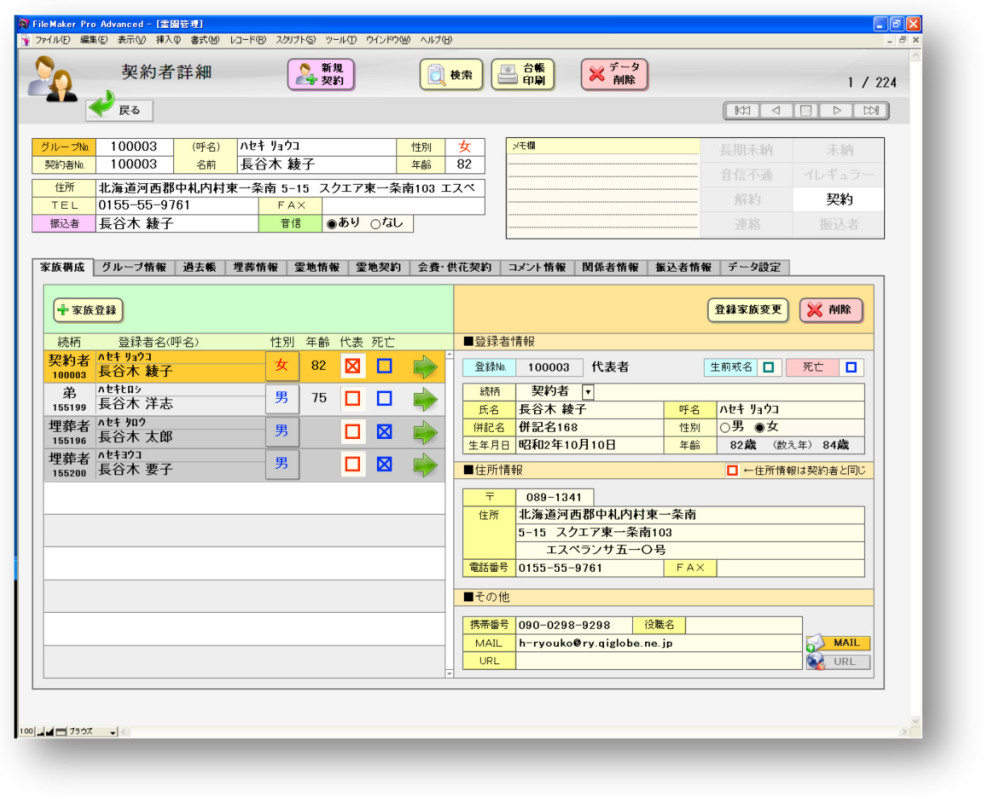The image size is (989, 797).
Task: Click the 台帳印刷 ledger print button
Action: point(523,74)
